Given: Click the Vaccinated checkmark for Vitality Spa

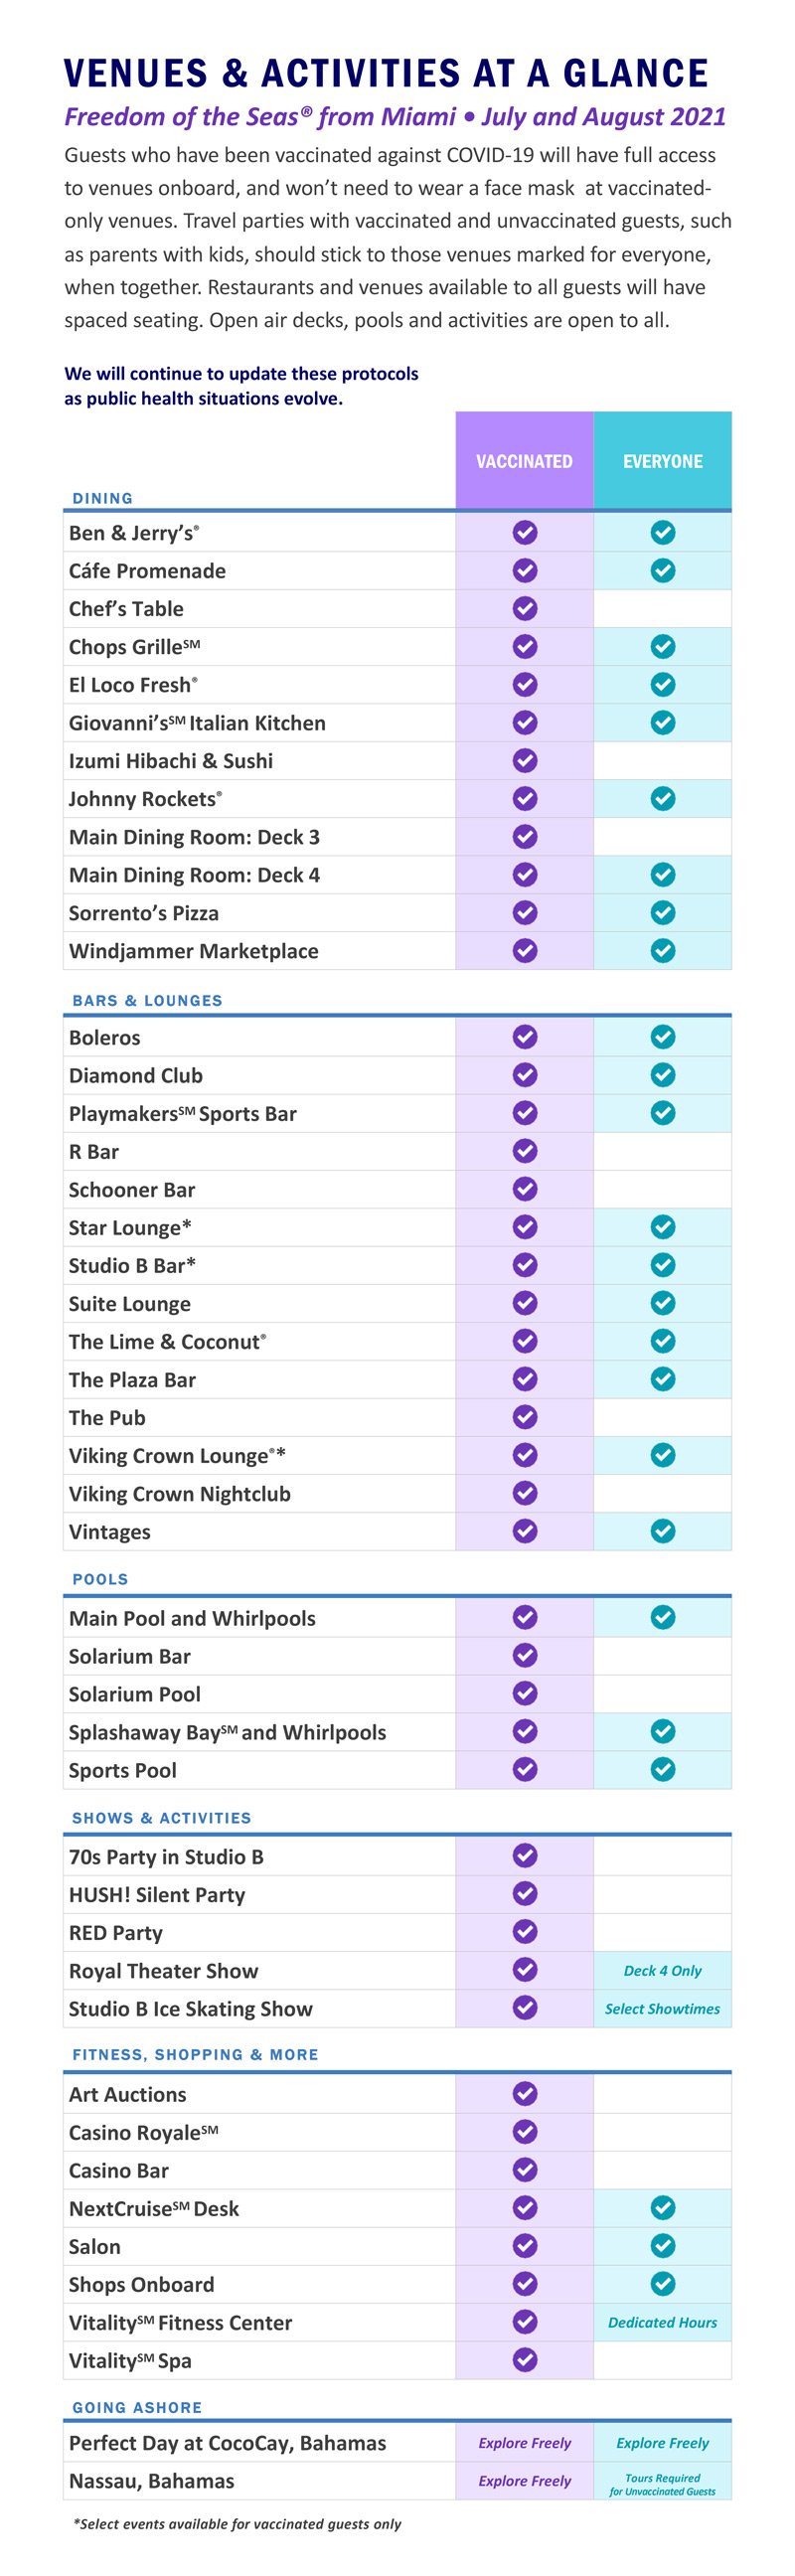Looking at the screenshot, I should tap(525, 2360).
